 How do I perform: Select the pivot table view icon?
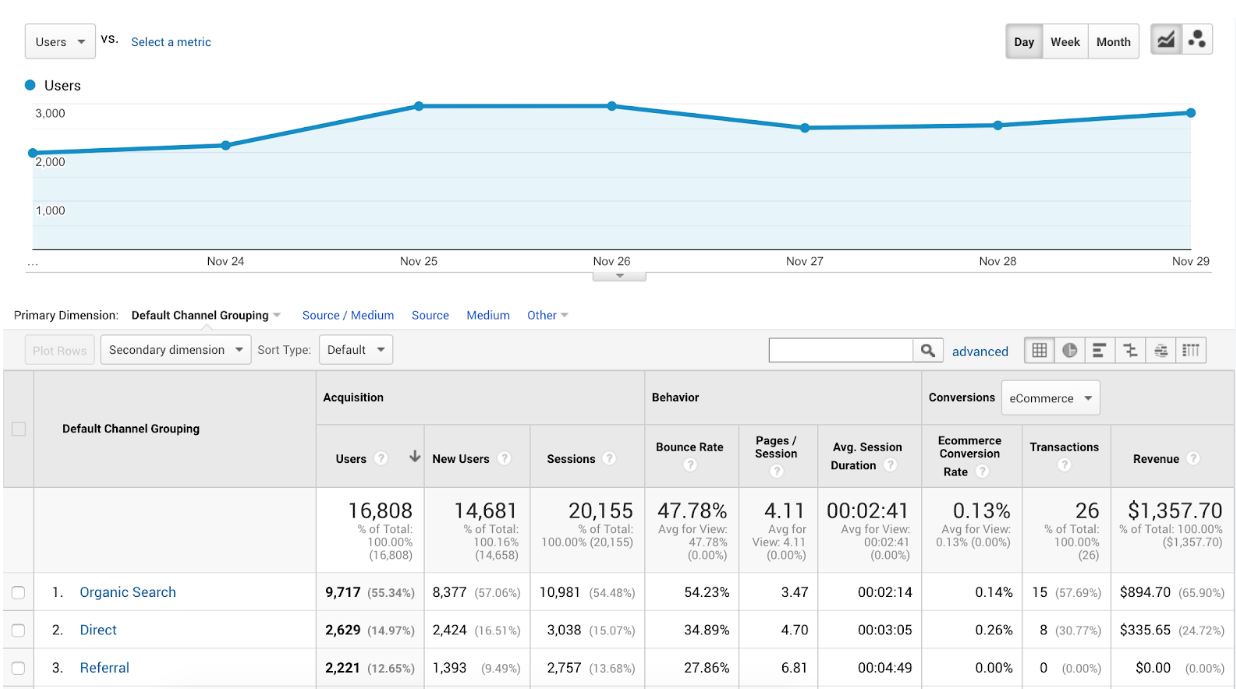click(1190, 350)
